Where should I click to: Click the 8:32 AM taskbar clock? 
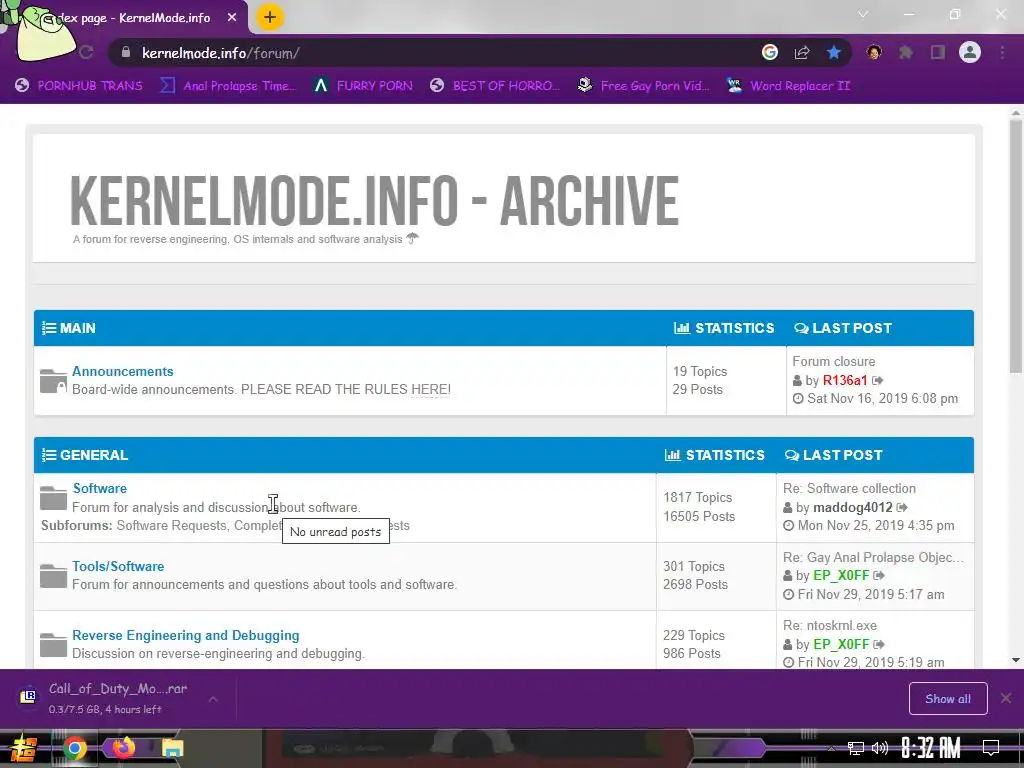(931, 748)
